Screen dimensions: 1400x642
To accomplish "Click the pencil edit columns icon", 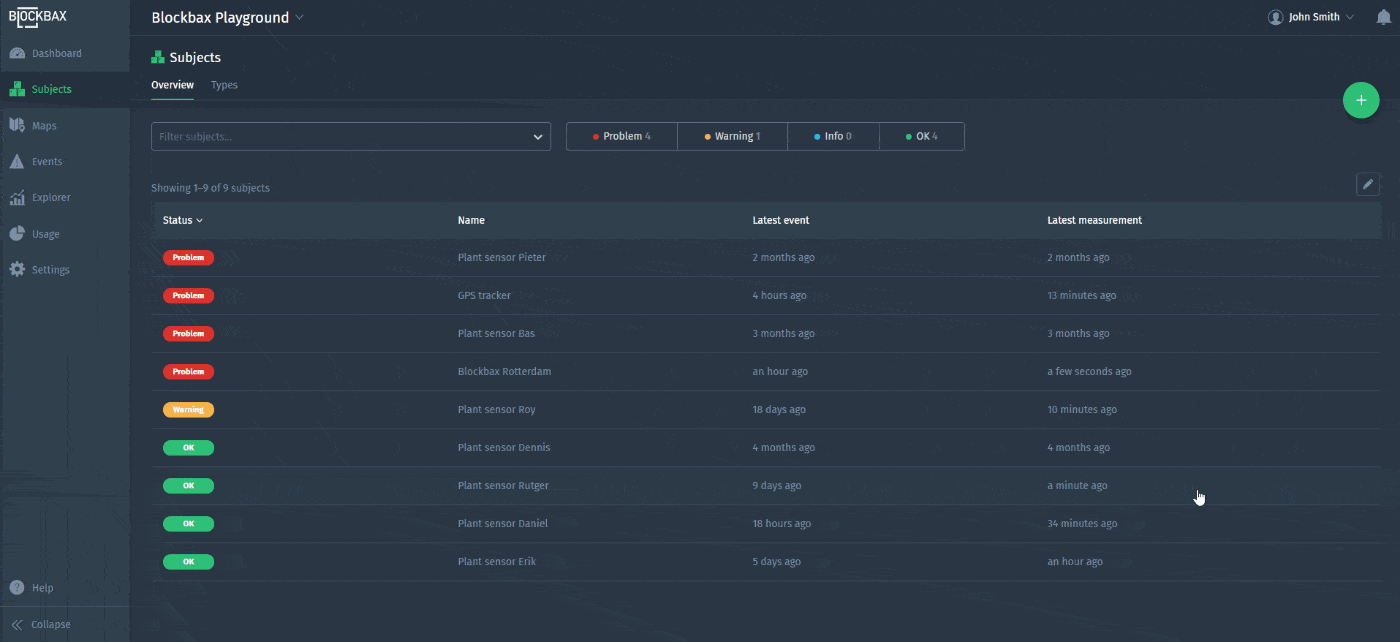I will point(1368,184).
